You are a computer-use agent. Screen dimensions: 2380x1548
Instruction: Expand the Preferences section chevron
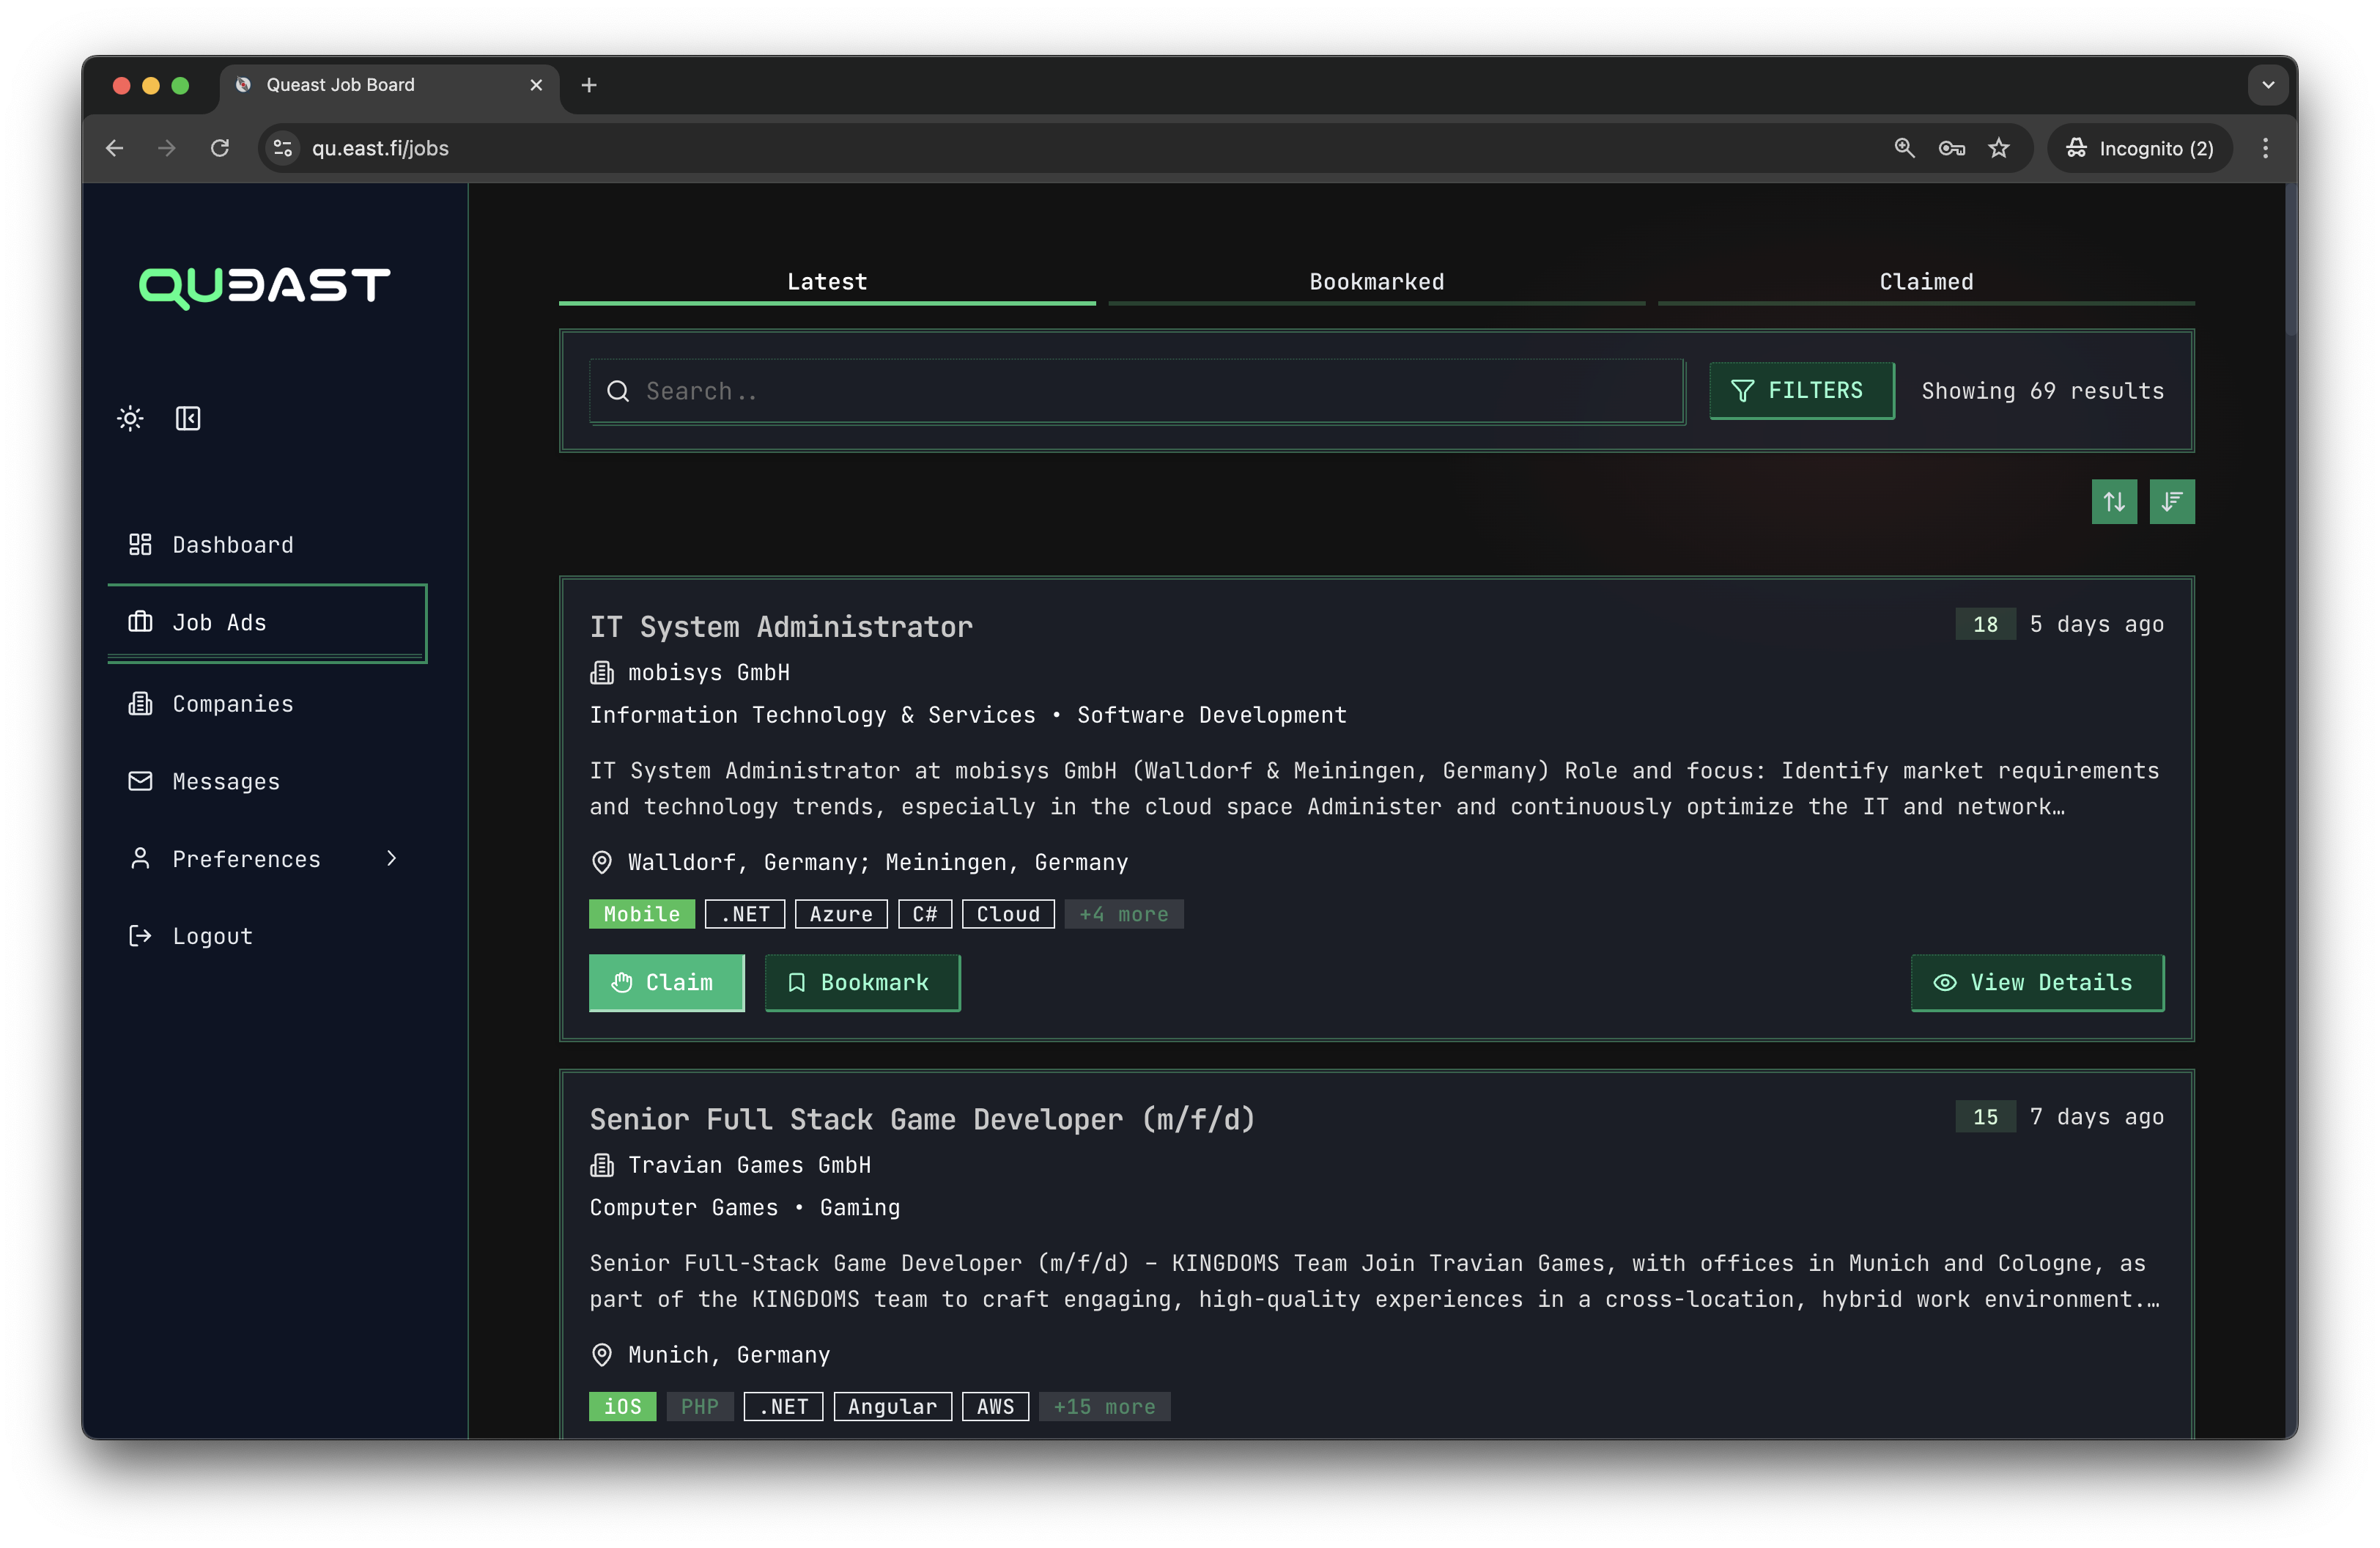point(390,858)
